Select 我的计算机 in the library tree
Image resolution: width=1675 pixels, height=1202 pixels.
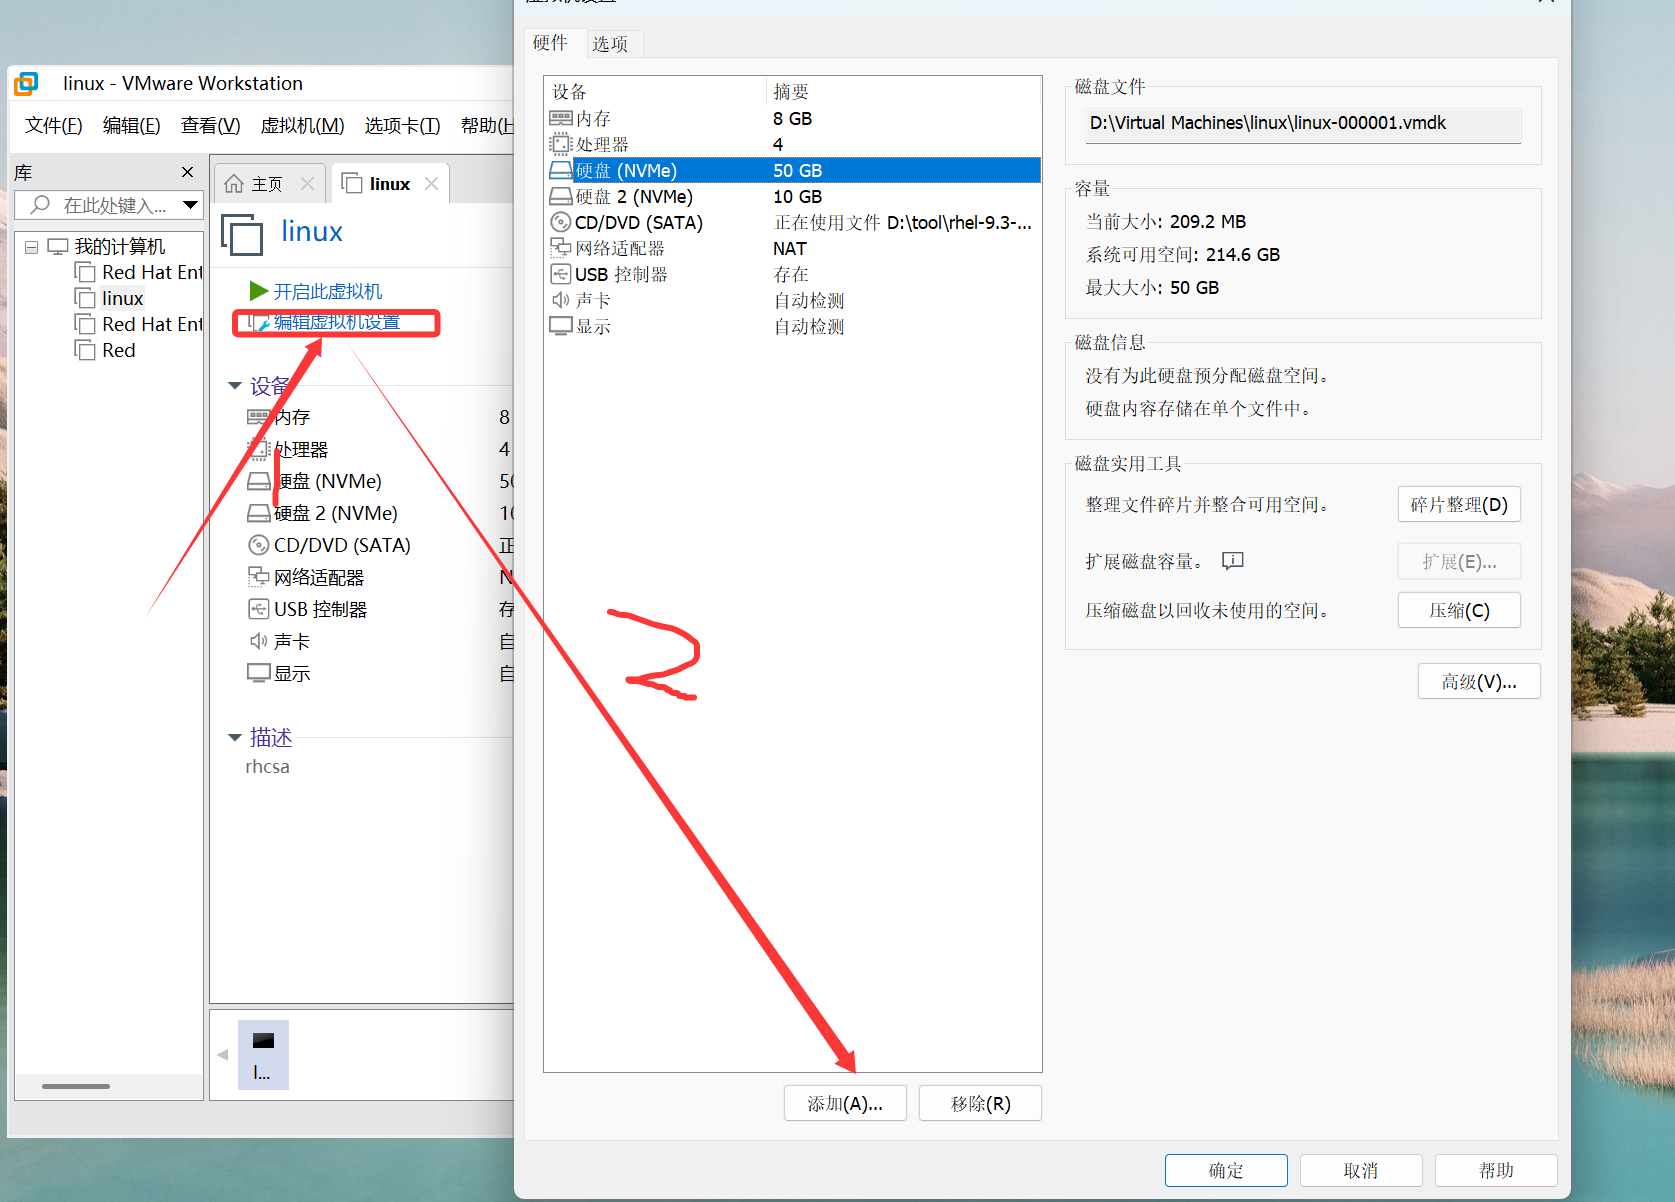(107, 247)
